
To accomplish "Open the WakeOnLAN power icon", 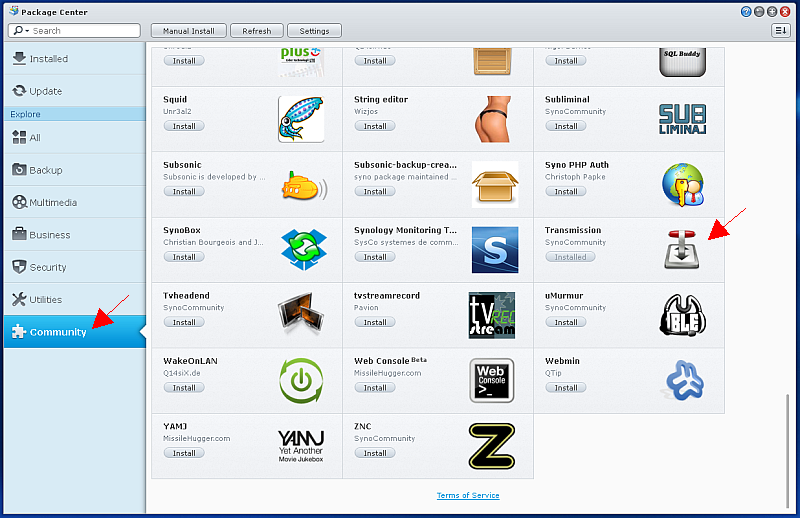I will (x=301, y=381).
